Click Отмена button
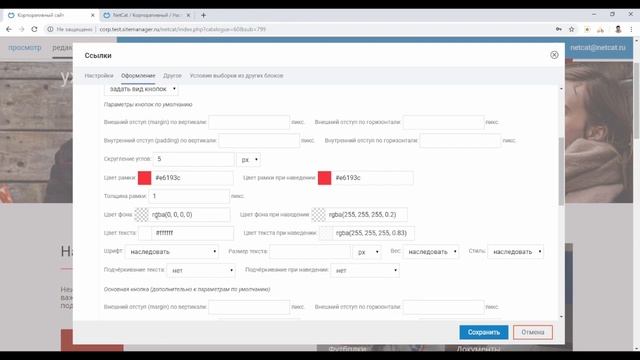Image resolution: width=640 pixels, height=360 pixels. point(533,332)
